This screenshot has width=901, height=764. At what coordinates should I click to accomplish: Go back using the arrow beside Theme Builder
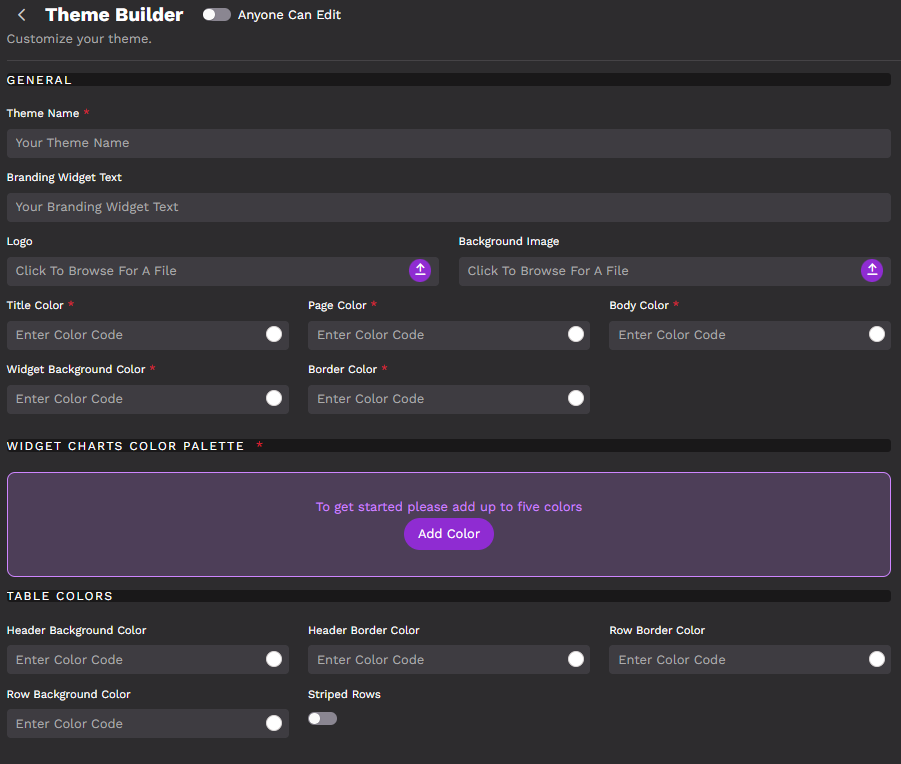(22, 15)
